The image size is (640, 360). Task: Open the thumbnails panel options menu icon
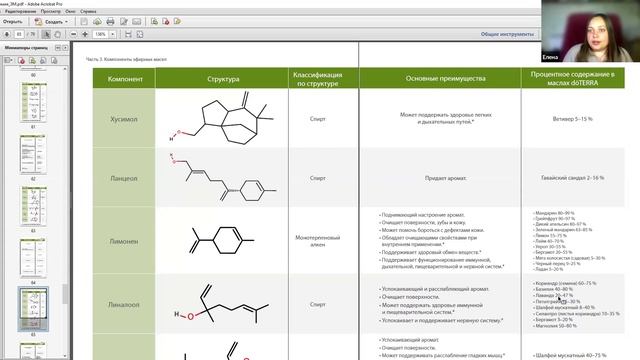click(8, 60)
